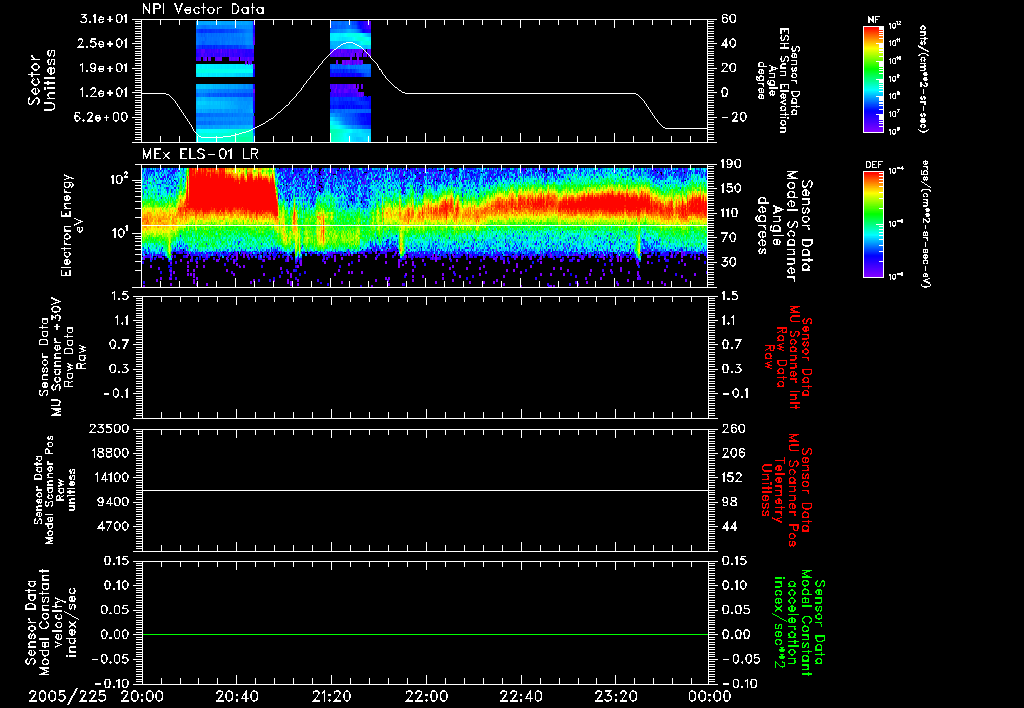Click the "98" telemetry tick value

[729, 502]
